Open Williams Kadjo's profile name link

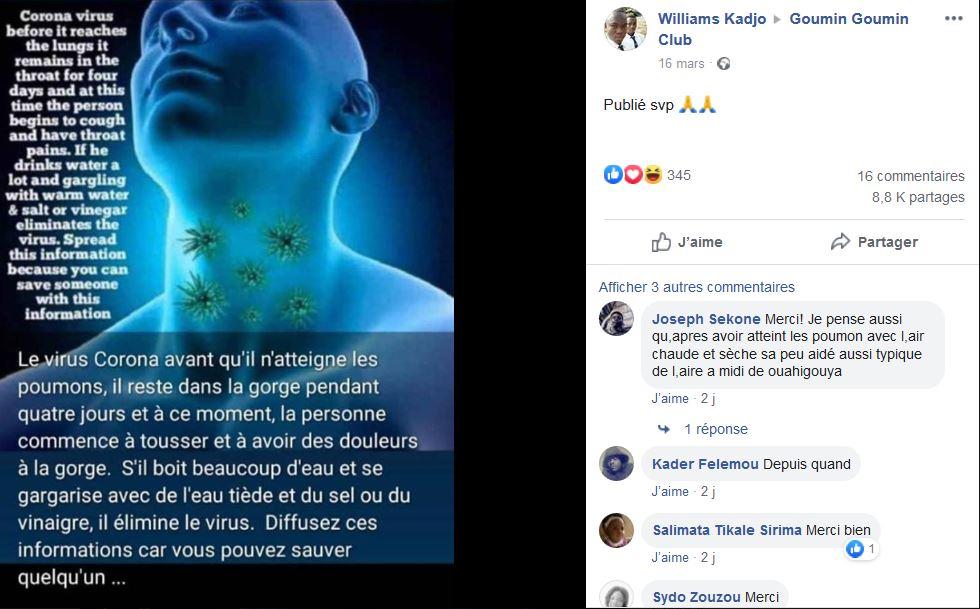point(712,19)
